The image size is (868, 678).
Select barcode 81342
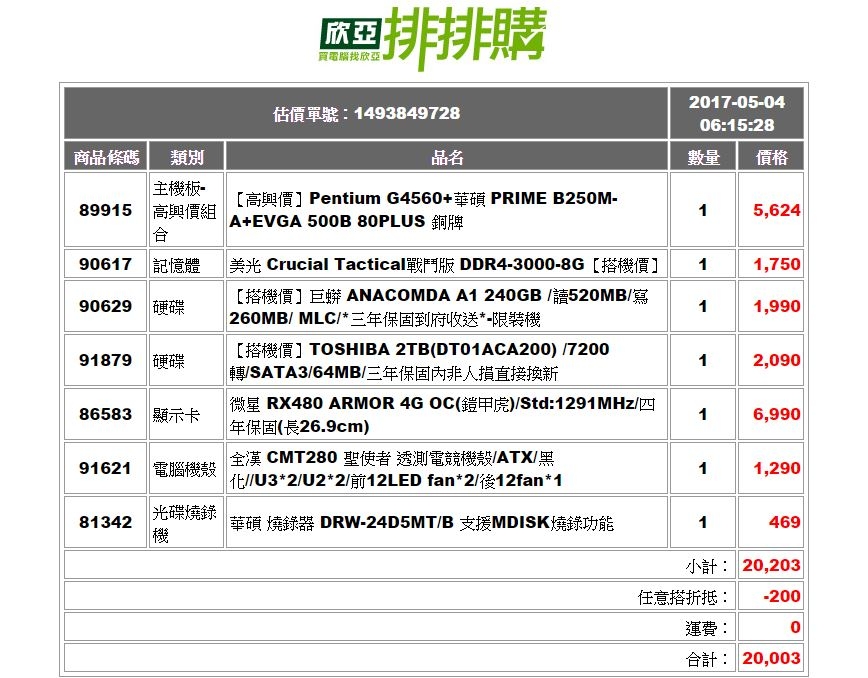point(105,522)
